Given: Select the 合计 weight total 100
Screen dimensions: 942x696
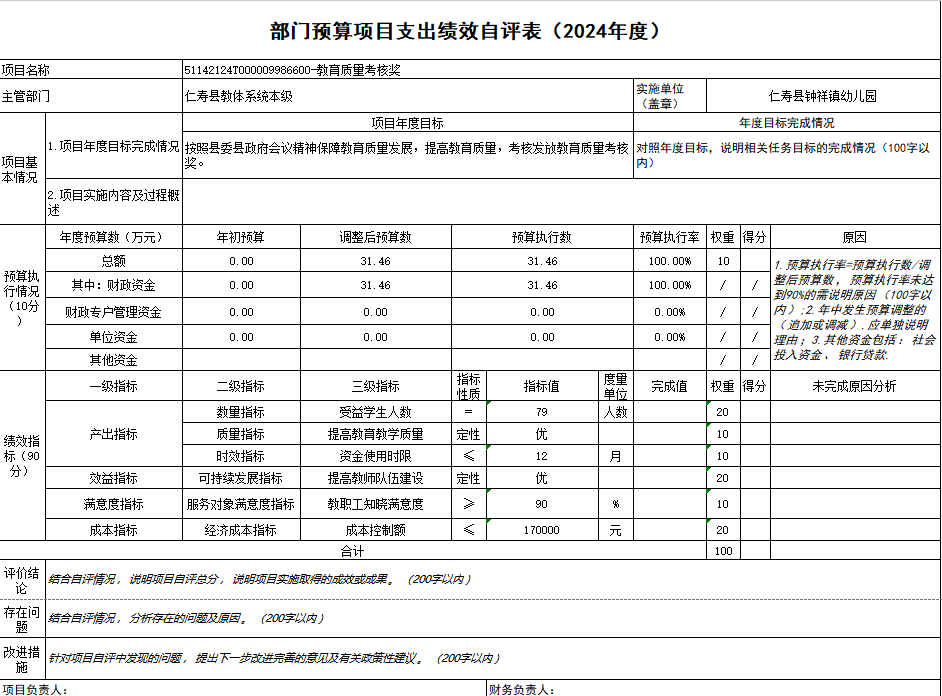Looking at the screenshot, I should pos(722,551).
